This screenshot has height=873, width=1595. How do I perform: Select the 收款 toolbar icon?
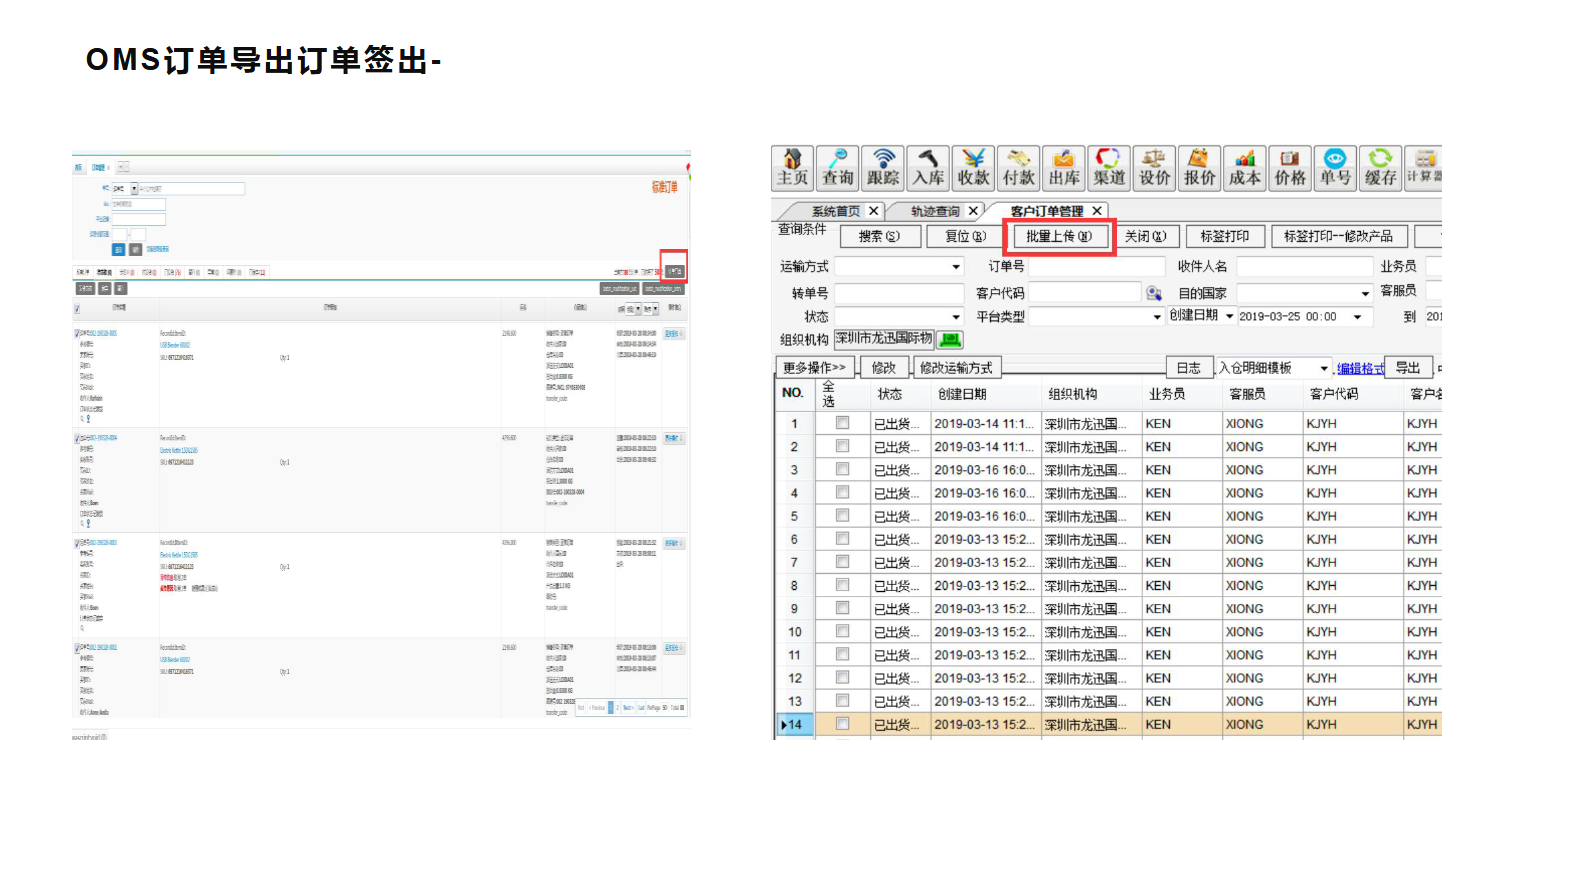tap(973, 168)
